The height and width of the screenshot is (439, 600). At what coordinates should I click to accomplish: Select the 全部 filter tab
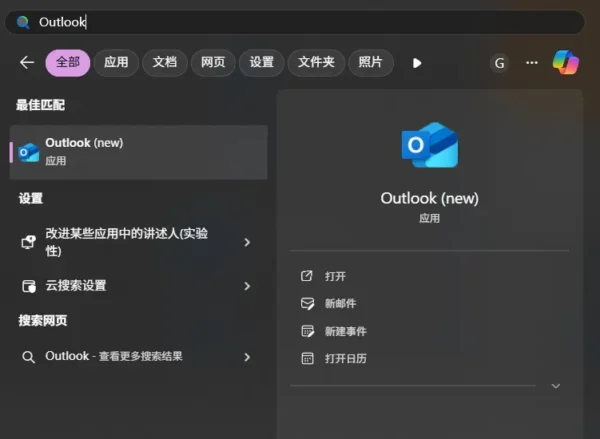pos(68,62)
